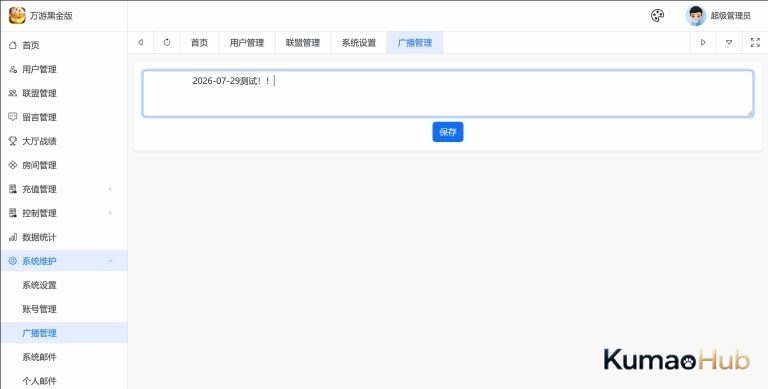Select the 广播管理 tab
Image resolution: width=768 pixels, height=389 pixels.
click(x=415, y=43)
